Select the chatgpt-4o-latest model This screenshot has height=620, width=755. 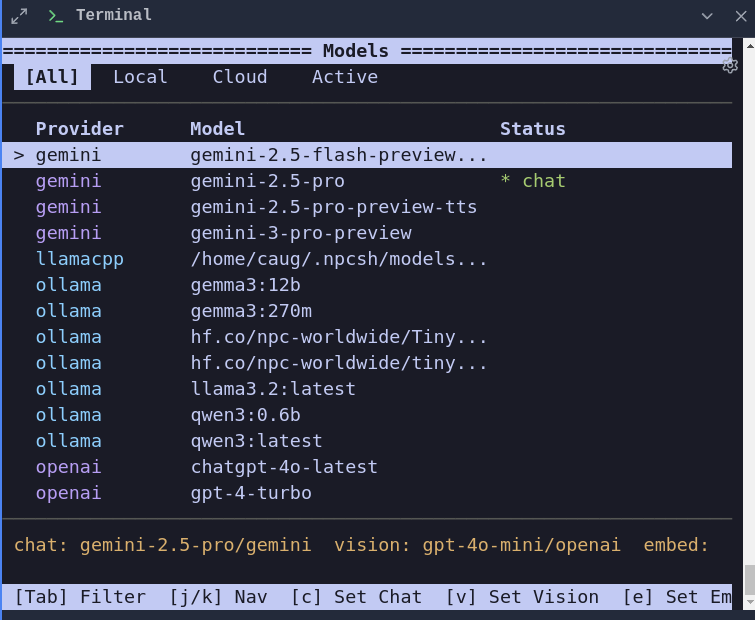click(x=284, y=467)
